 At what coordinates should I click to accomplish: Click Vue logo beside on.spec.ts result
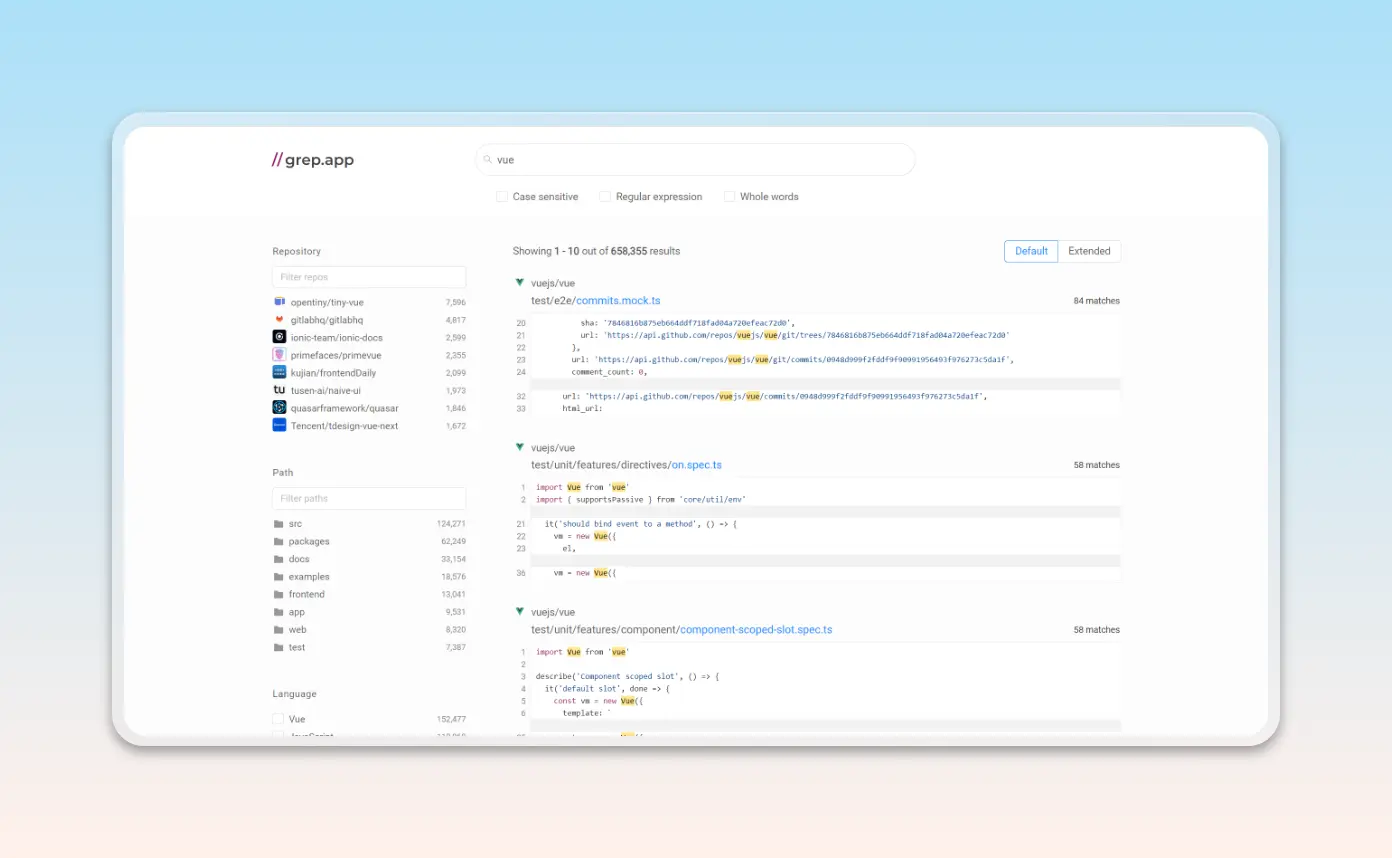pyautogui.click(x=520, y=447)
